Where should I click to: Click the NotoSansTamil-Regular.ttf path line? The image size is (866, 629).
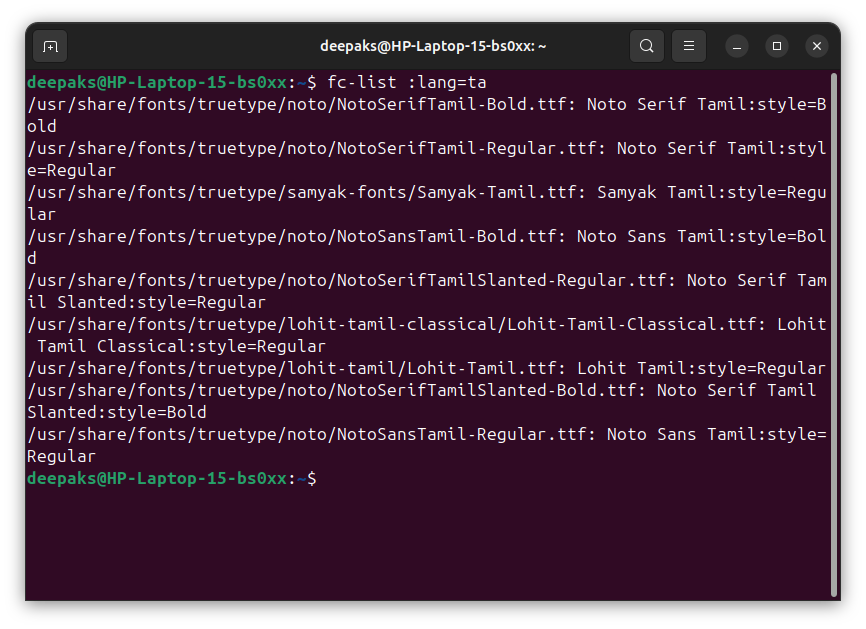pyautogui.click(x=426, y=445)
